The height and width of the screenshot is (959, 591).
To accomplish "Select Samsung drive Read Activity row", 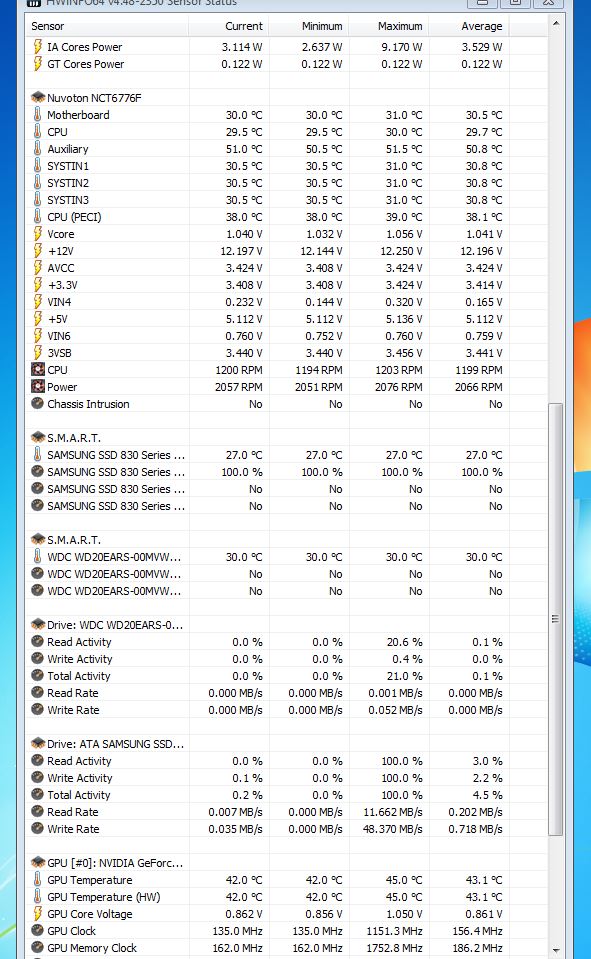I will pos(268,761).
